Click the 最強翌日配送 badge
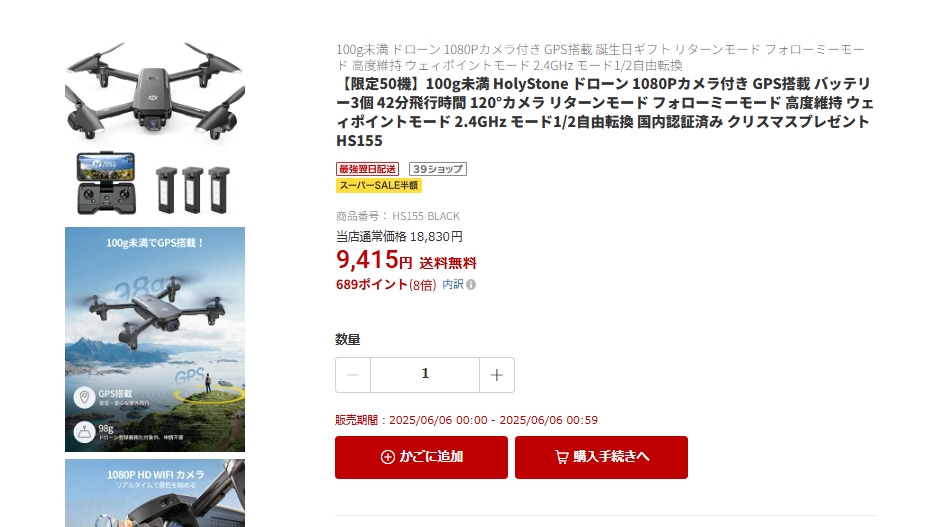 367,169
